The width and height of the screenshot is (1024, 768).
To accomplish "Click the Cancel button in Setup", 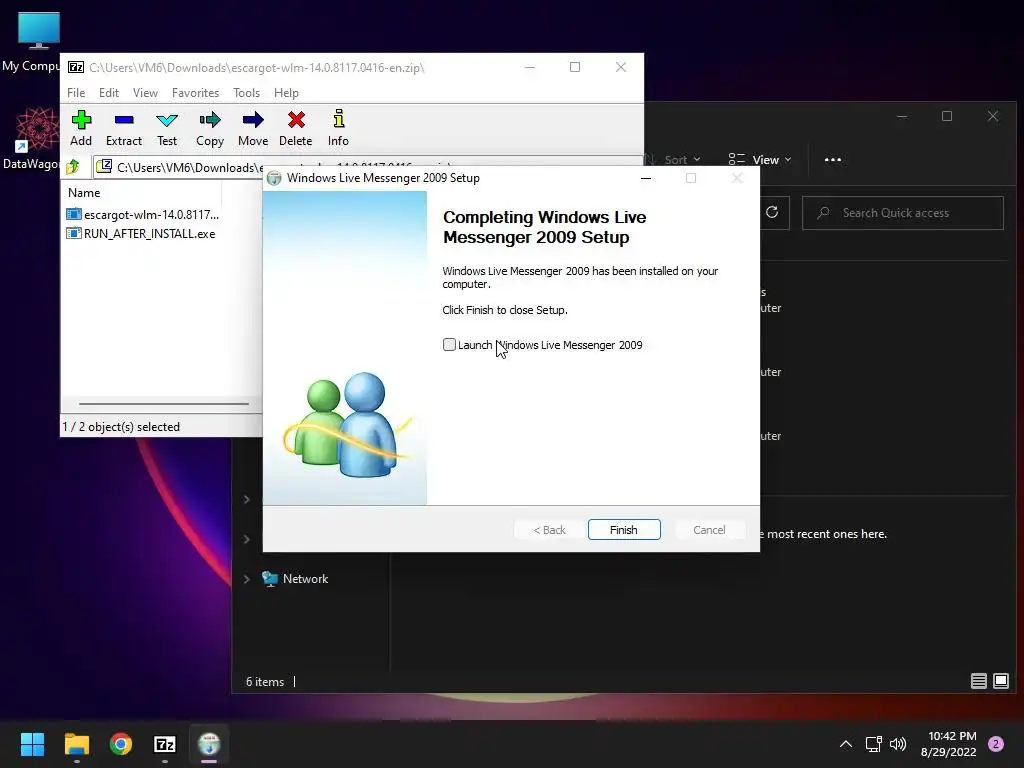I will tap(709, 530).
